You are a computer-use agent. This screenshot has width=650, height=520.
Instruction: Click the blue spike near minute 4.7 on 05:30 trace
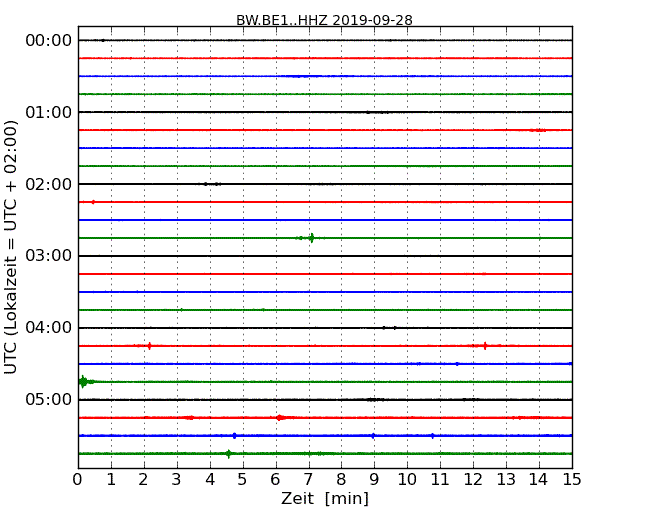235,435
